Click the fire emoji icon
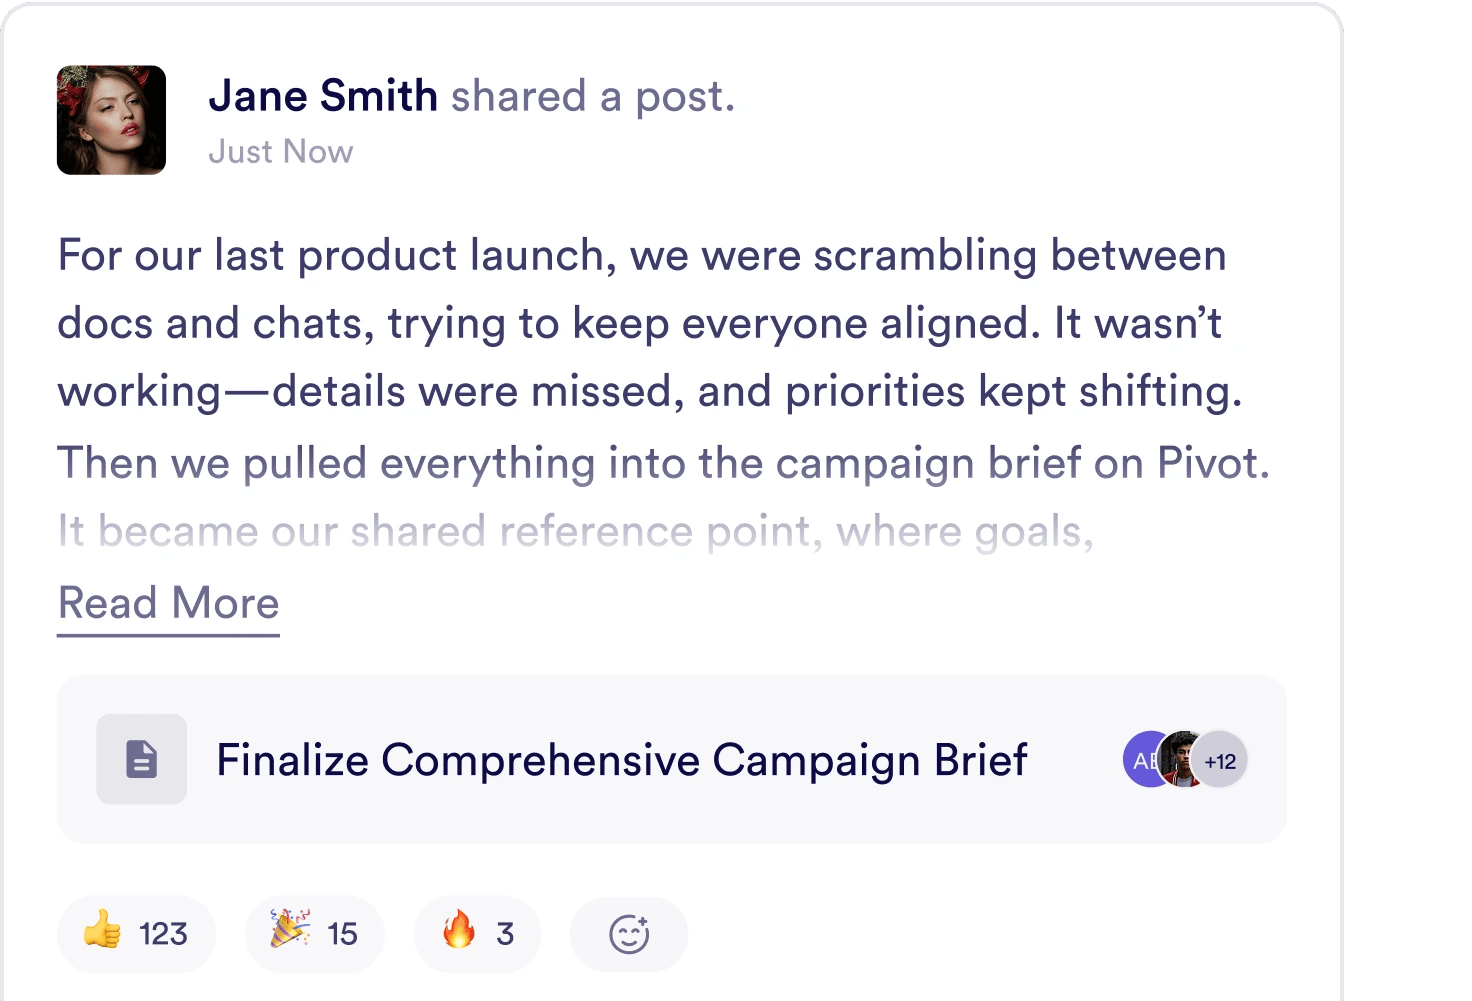1472x1001 pixels. coord(459,930)
